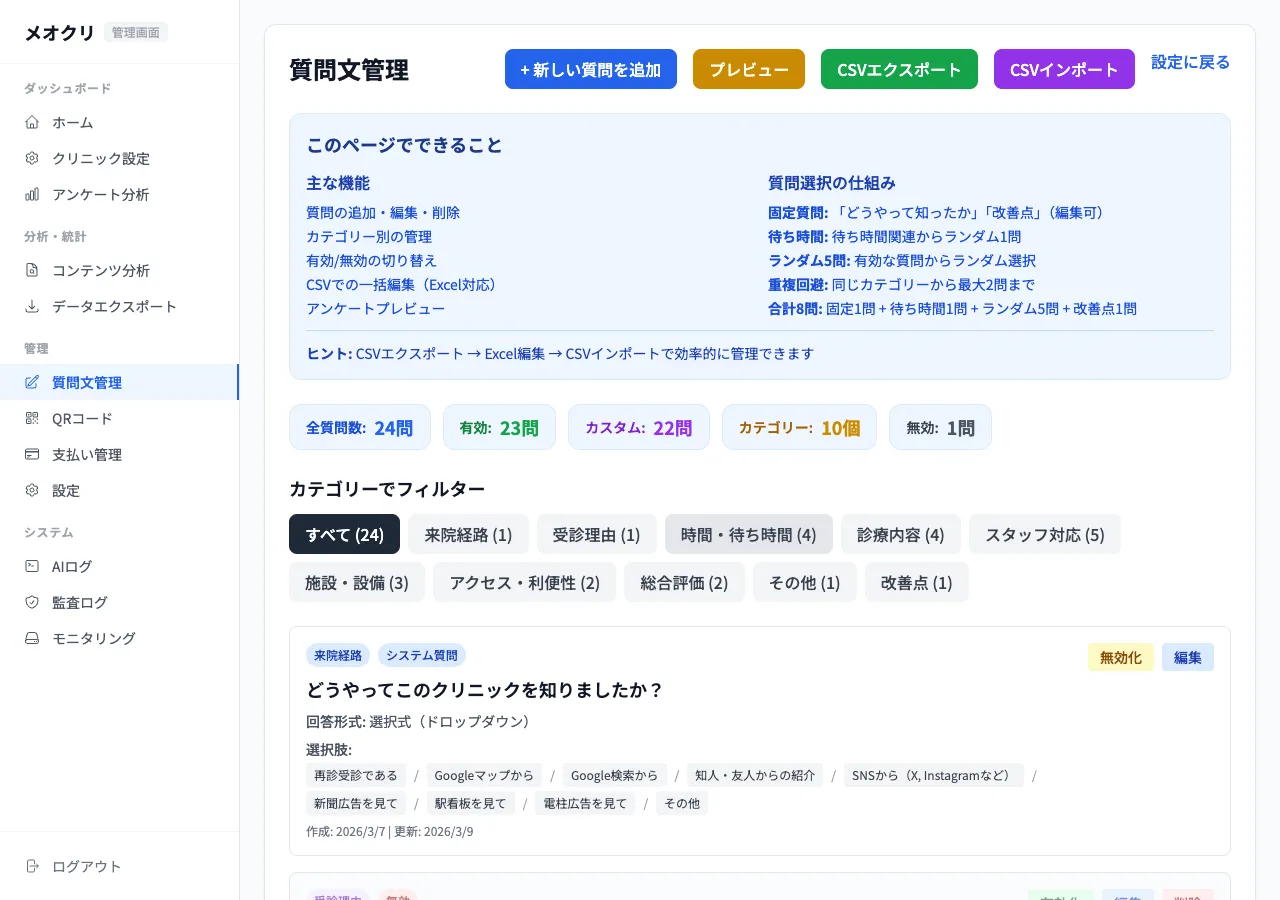Filter by 施設・設備 (3)
The height and width of the screenshot is (900, 1280).
coord(357,582)
